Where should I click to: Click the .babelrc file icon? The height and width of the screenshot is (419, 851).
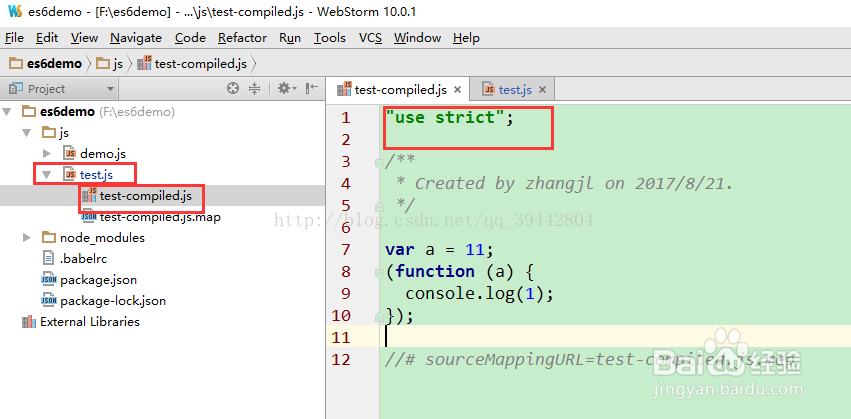point(49,259)
